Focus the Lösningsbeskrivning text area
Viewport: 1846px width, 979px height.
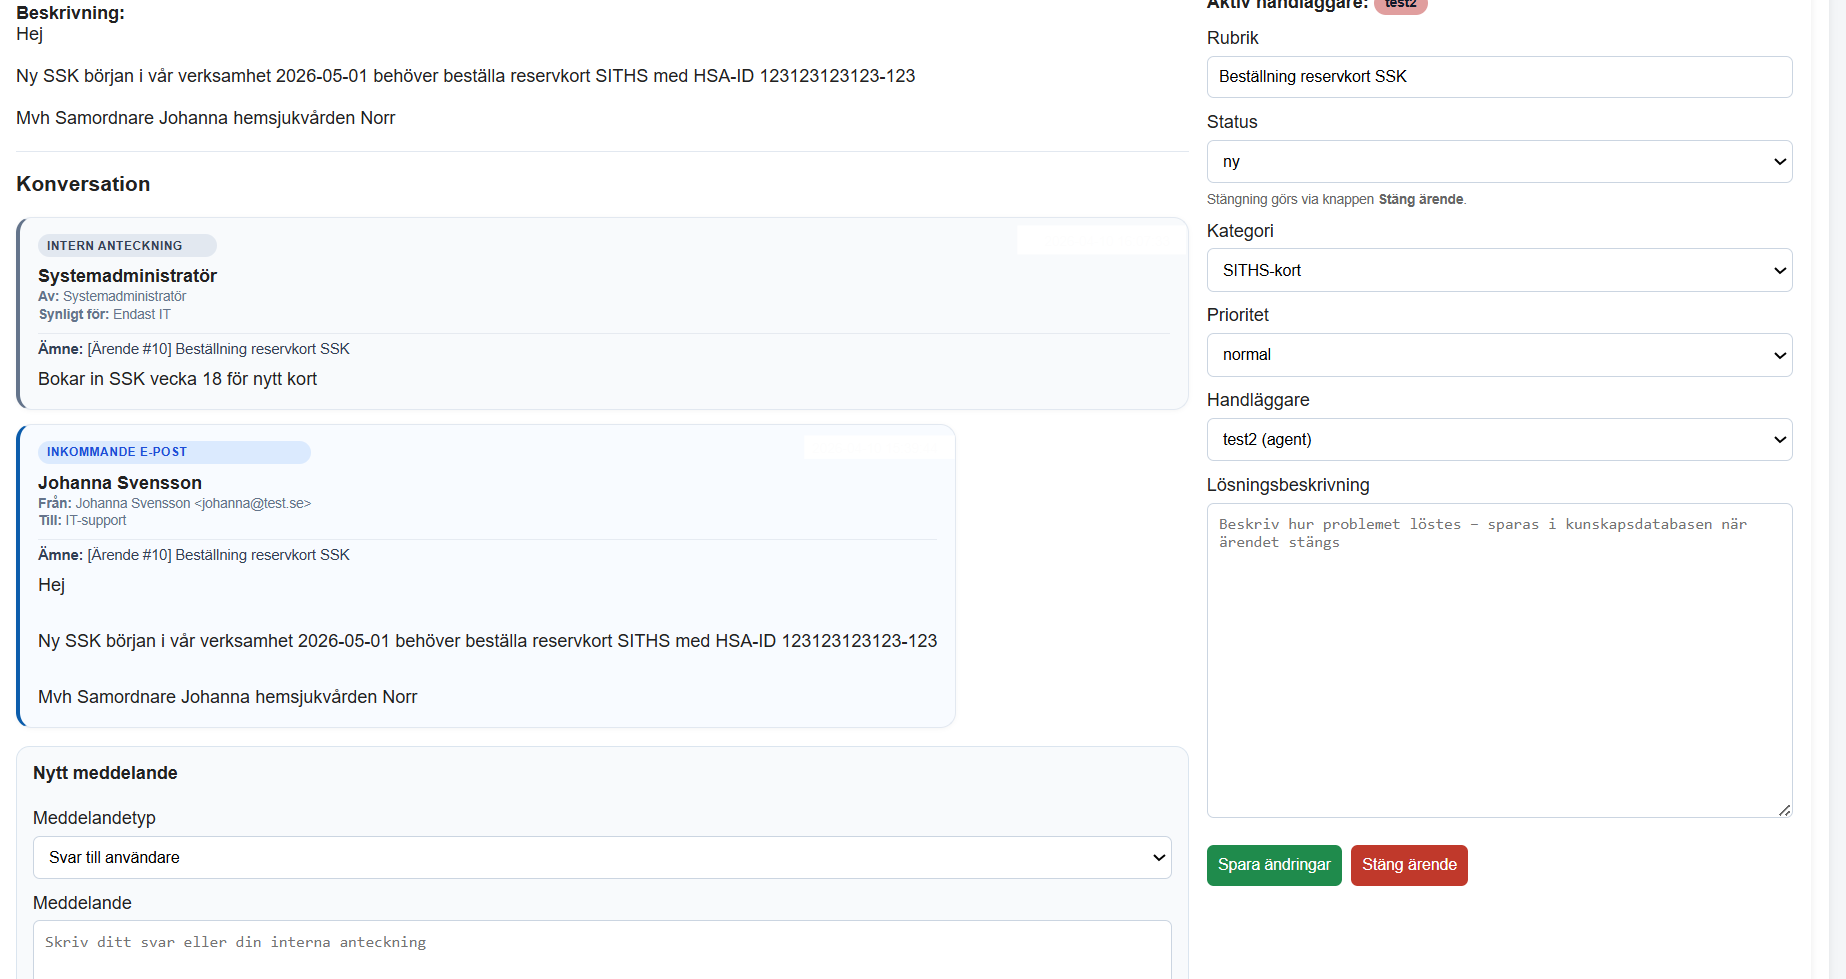[1498, 660]
